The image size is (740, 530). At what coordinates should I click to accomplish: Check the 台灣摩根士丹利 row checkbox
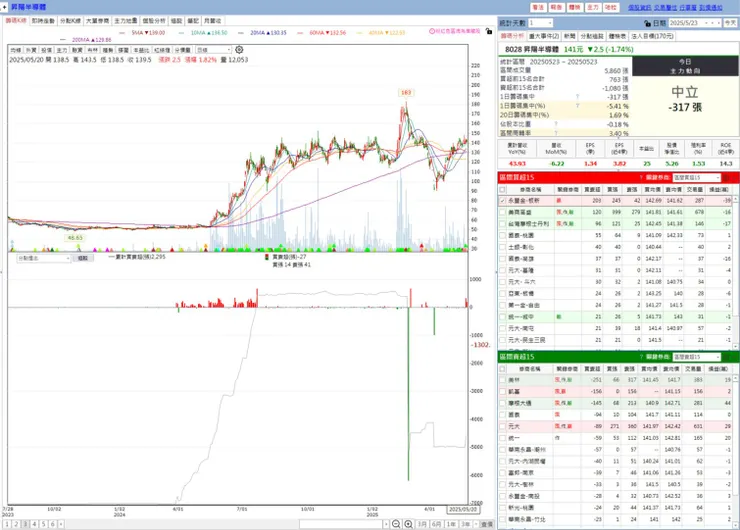(502, 224)
